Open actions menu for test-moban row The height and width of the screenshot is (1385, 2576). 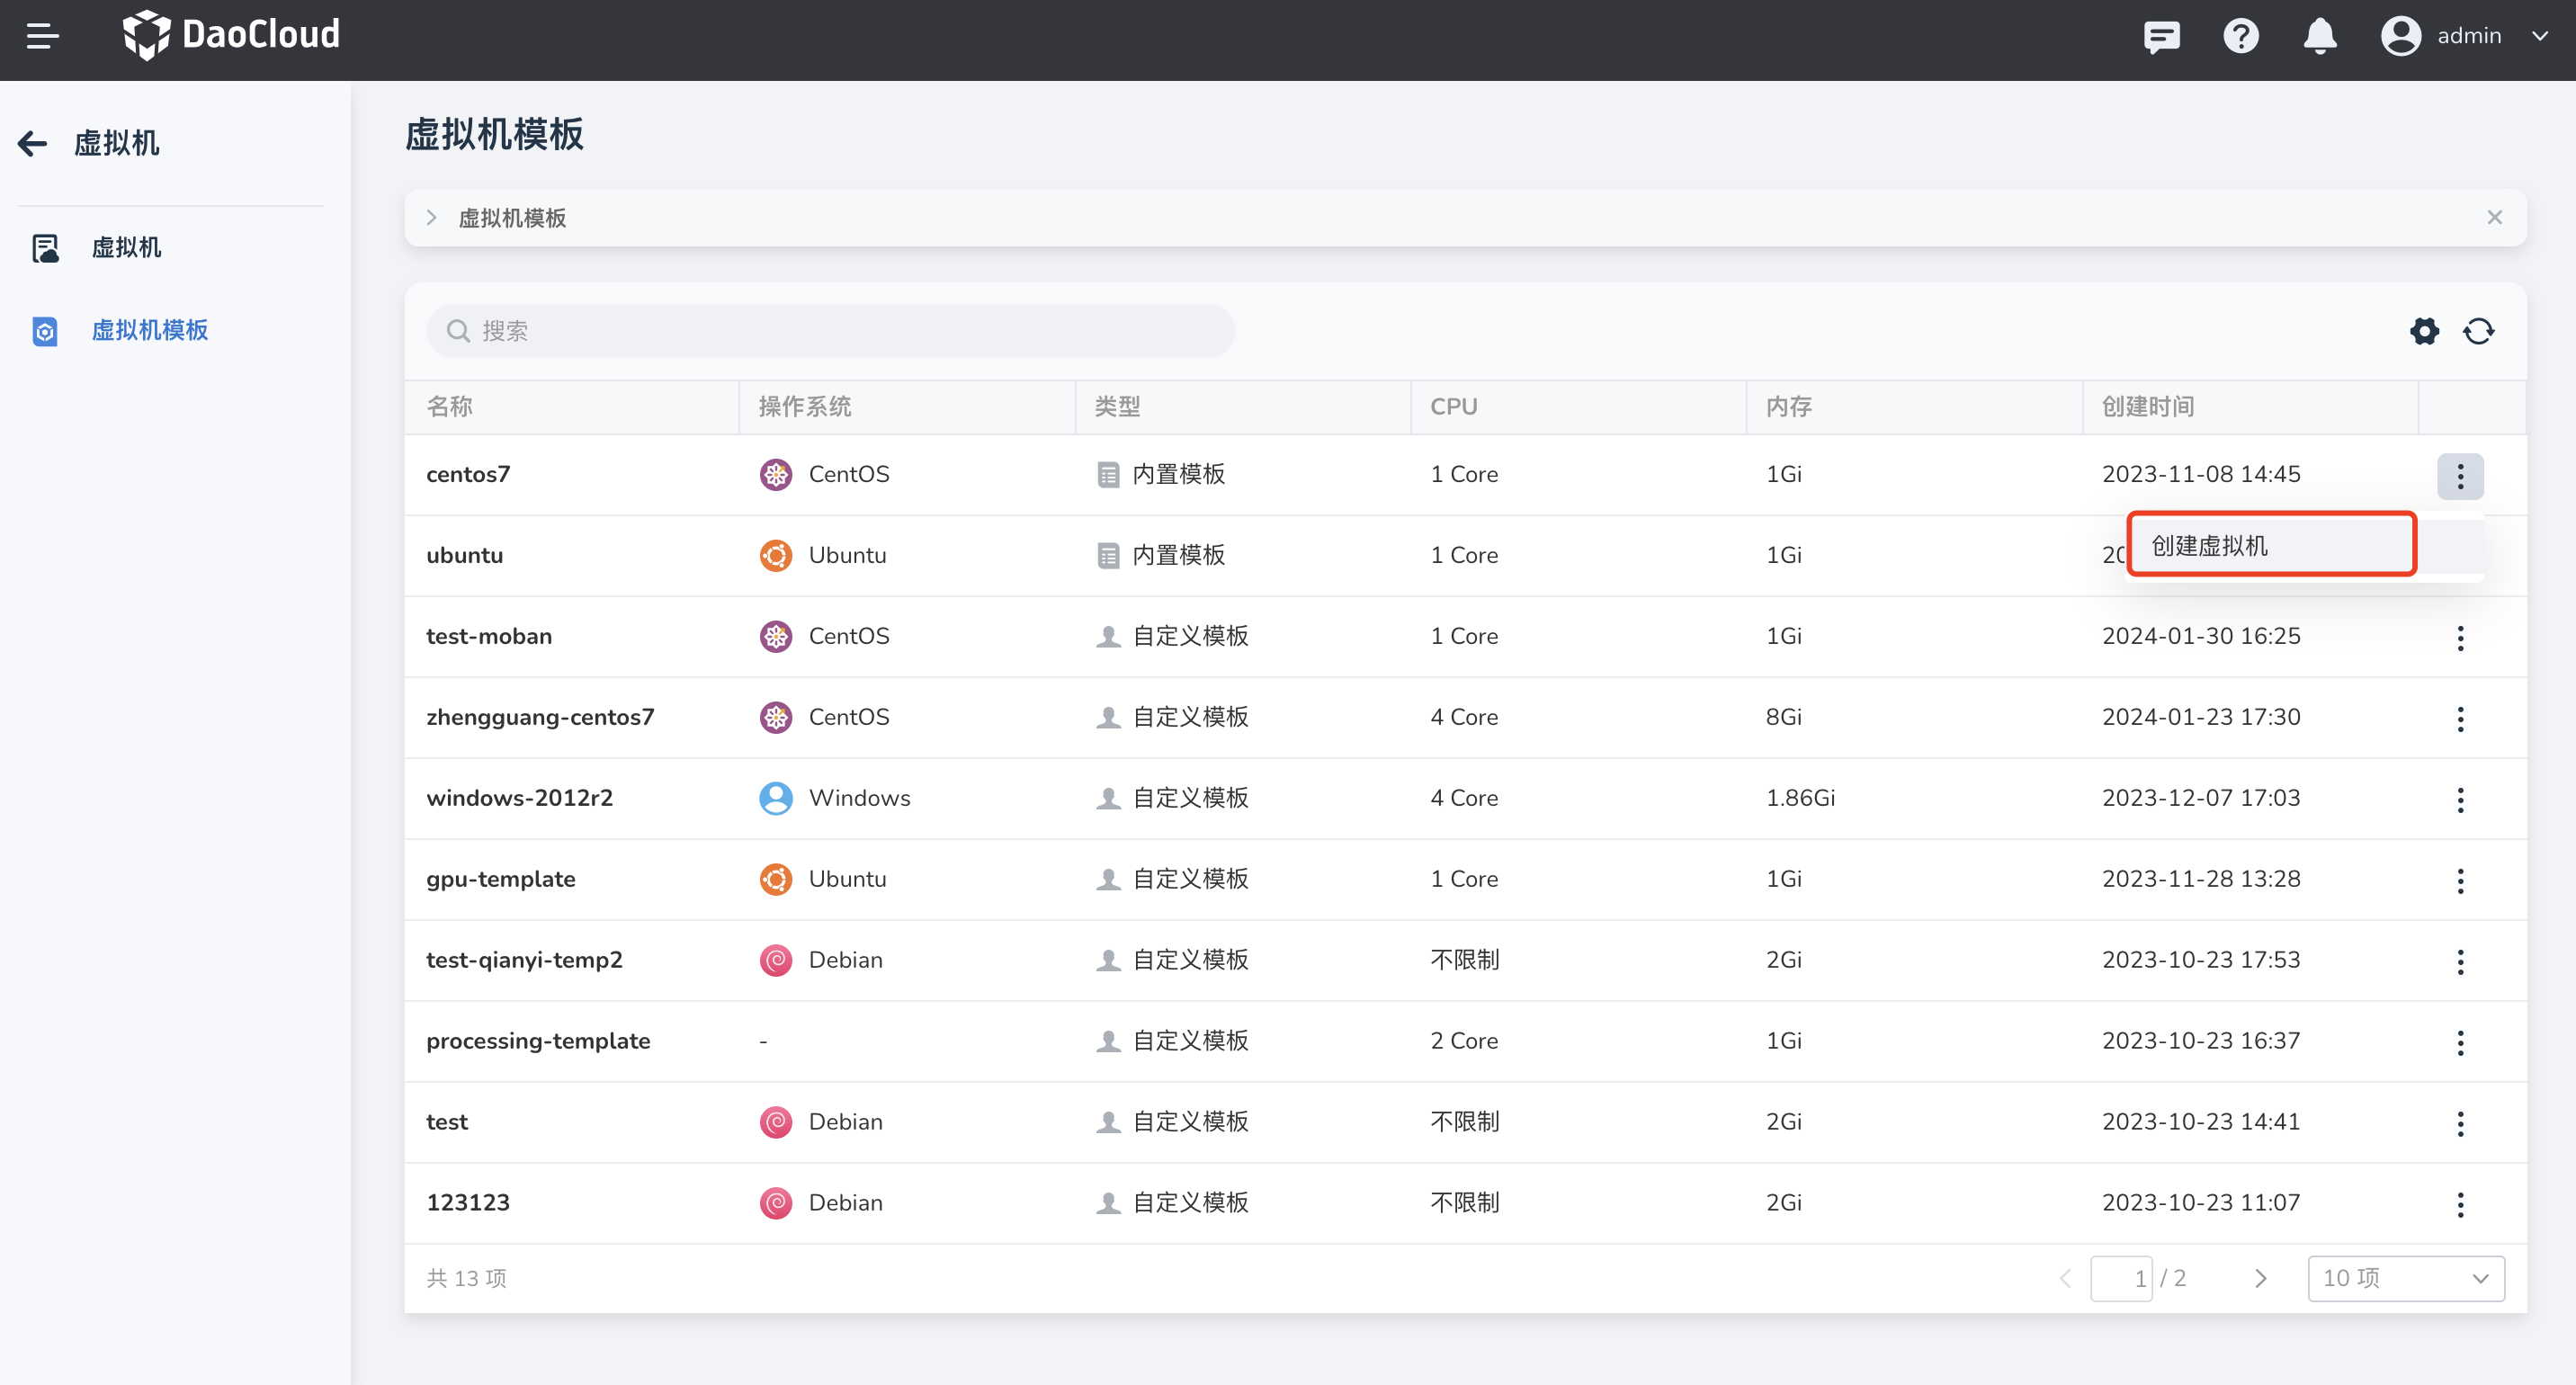[x=2459, y=638]
